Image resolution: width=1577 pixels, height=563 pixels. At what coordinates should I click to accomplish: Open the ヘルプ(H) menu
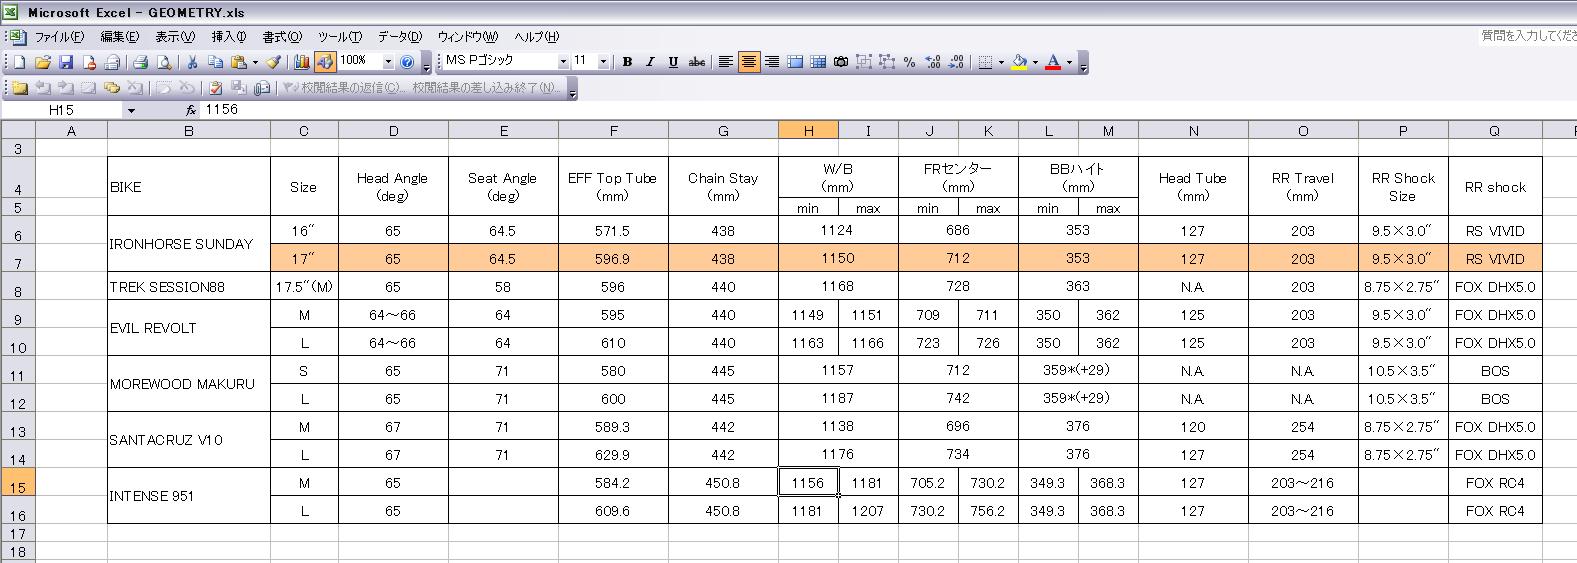click(537, 36)
